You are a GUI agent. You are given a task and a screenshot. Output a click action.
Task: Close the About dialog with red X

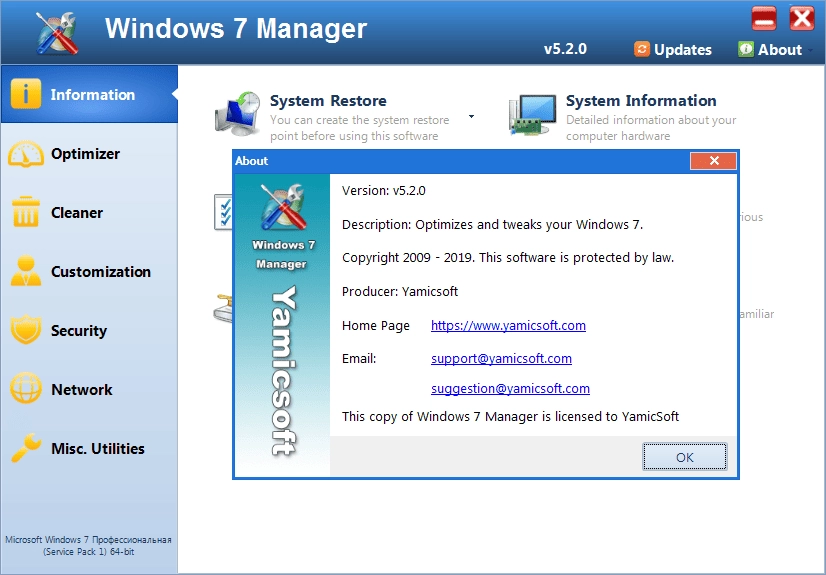pyautogui.click(x=713, y=161)
